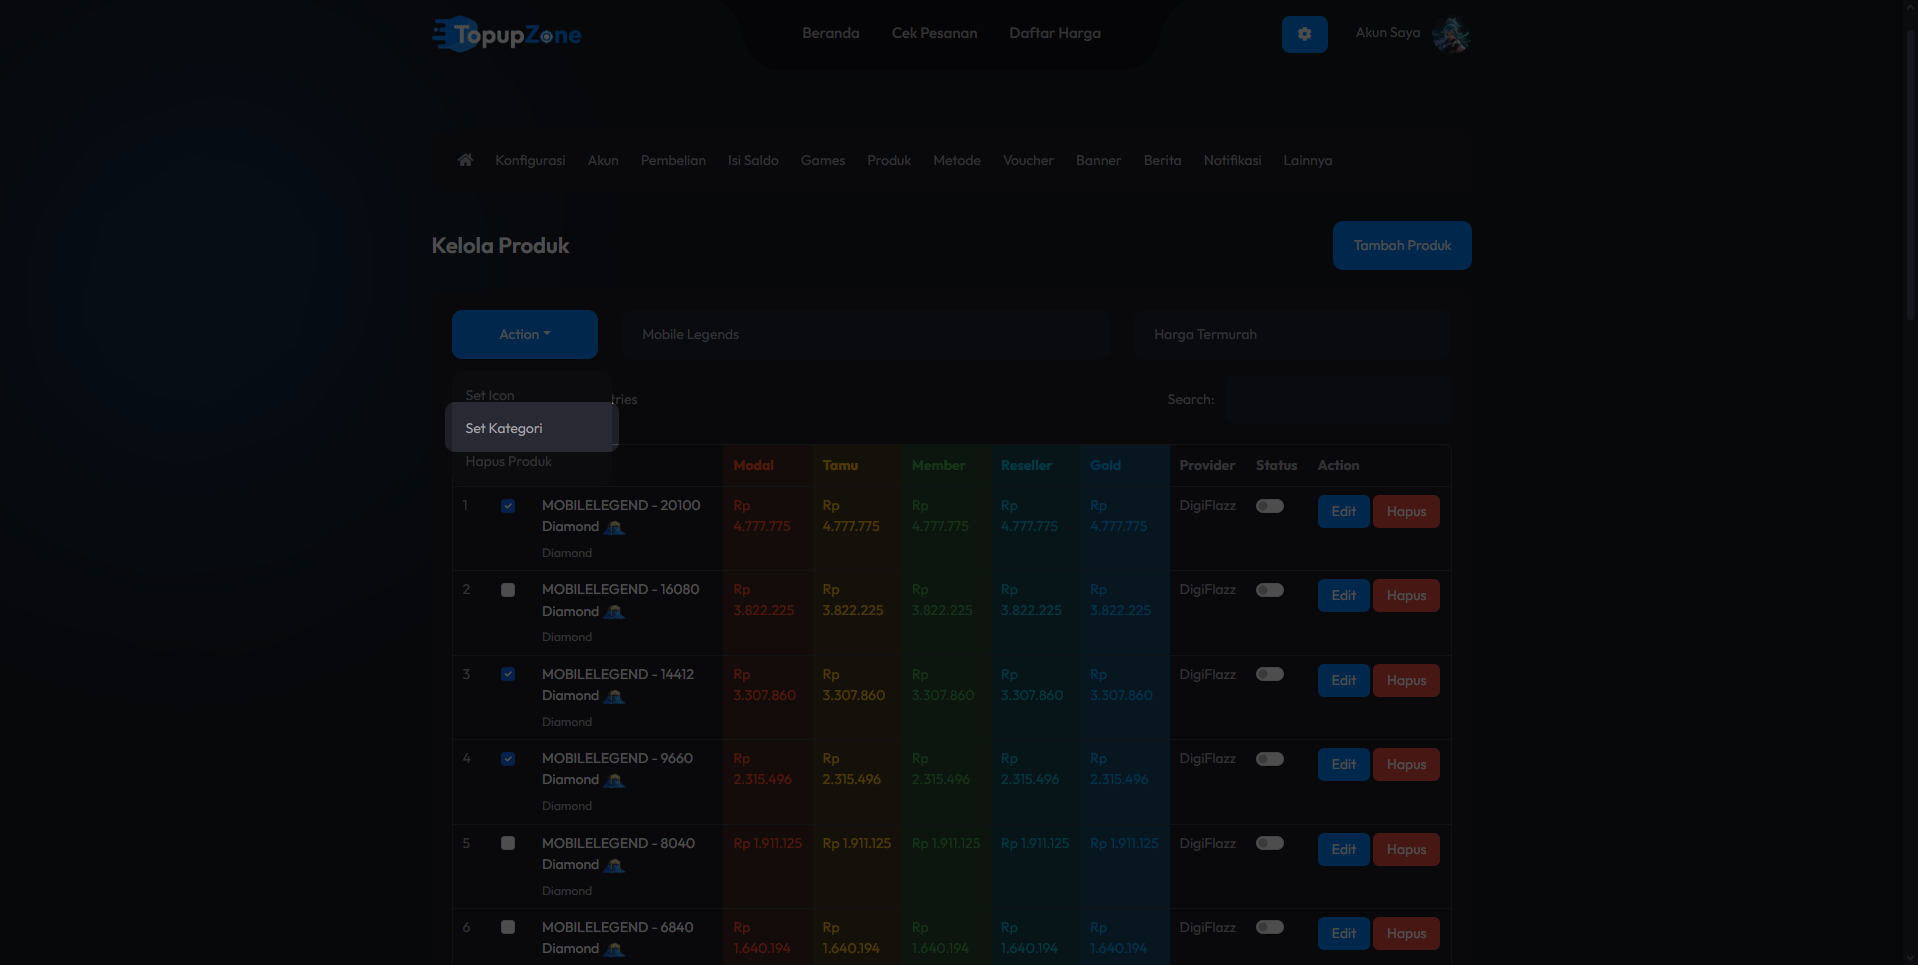The width and height of the screenshot is (1918, 965).
Task: Check the MOBILELEGEND - 6840 checkbox
Action: click(x=508, y=927)
